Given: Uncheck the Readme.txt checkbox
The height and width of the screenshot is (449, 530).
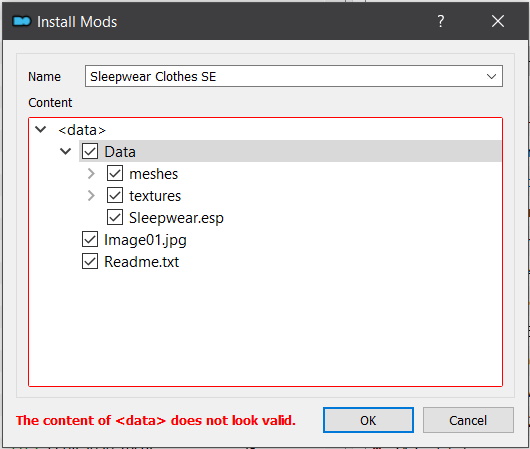Looking at the screenshot, I should click(x=90, y=261).
